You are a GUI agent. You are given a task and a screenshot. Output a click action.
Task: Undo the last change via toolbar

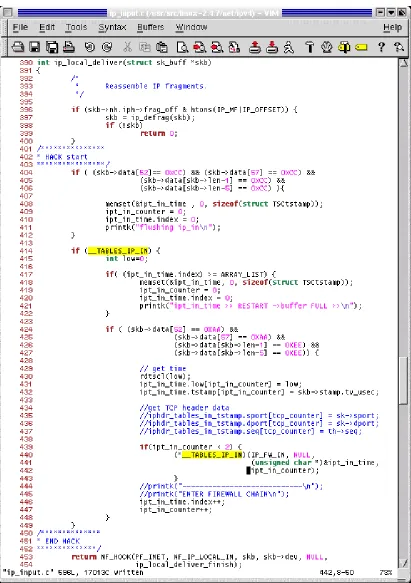[89, 47]
